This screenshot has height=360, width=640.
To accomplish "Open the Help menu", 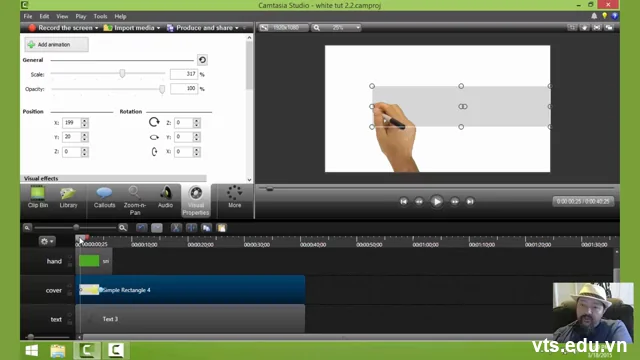I will [120, 16].
